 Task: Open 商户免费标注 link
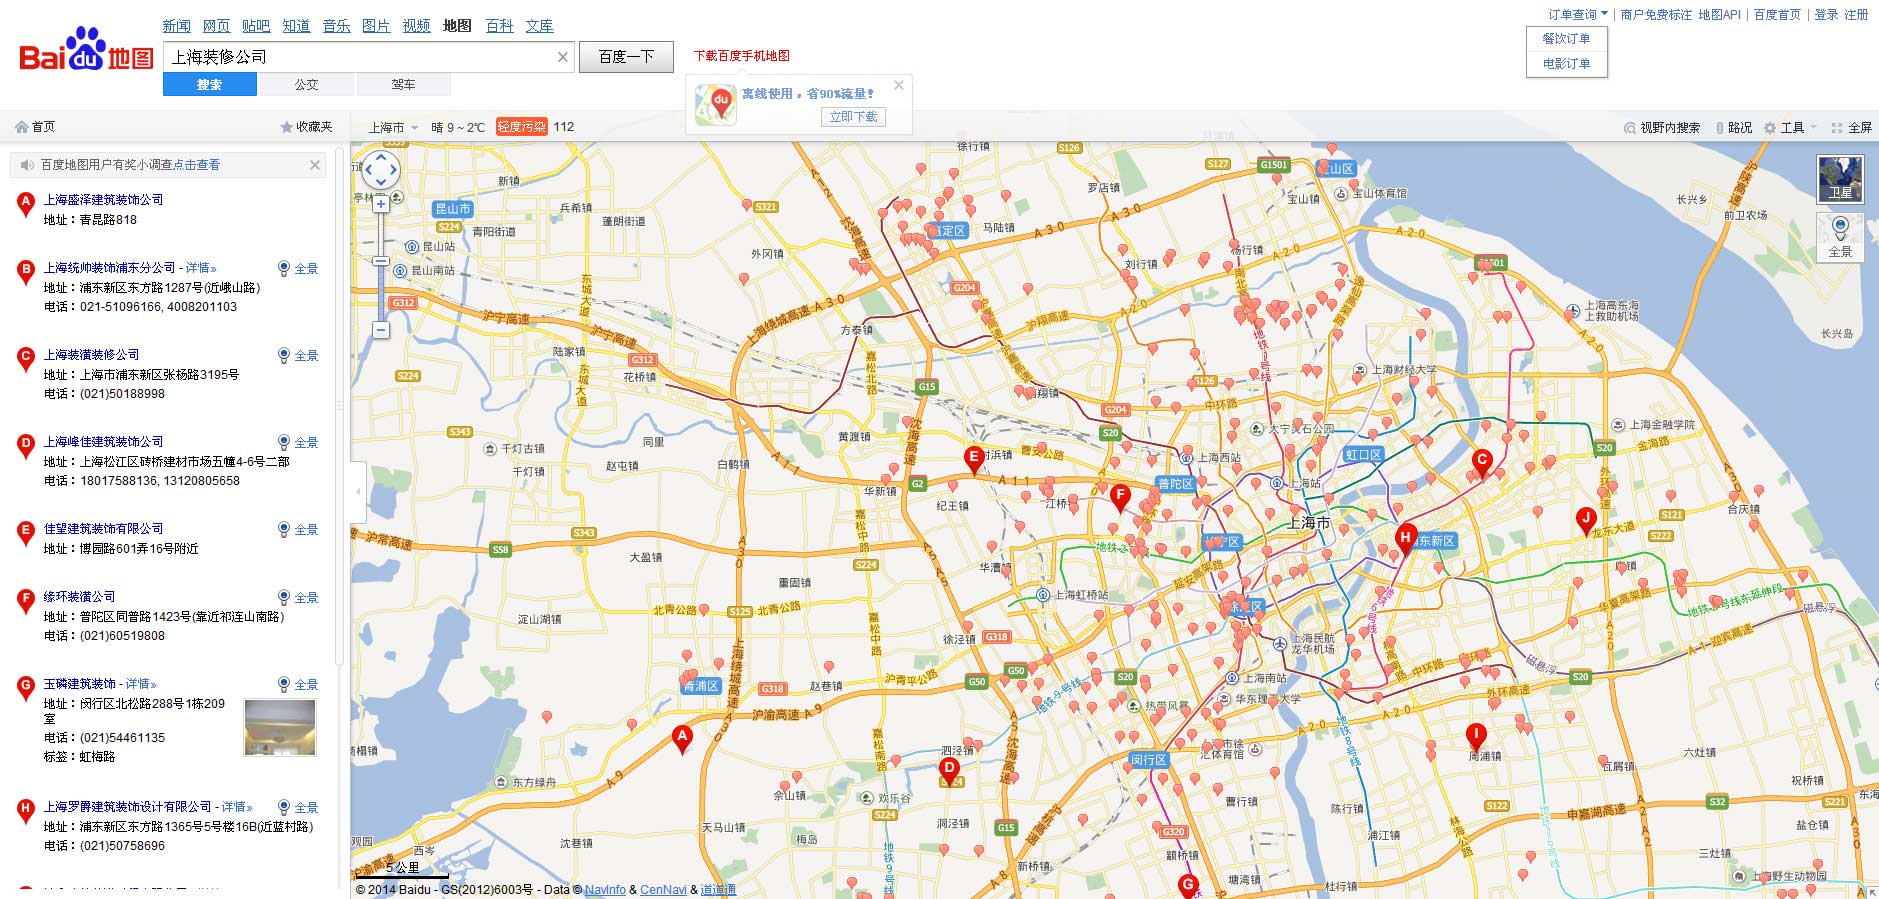[1656, 15]
